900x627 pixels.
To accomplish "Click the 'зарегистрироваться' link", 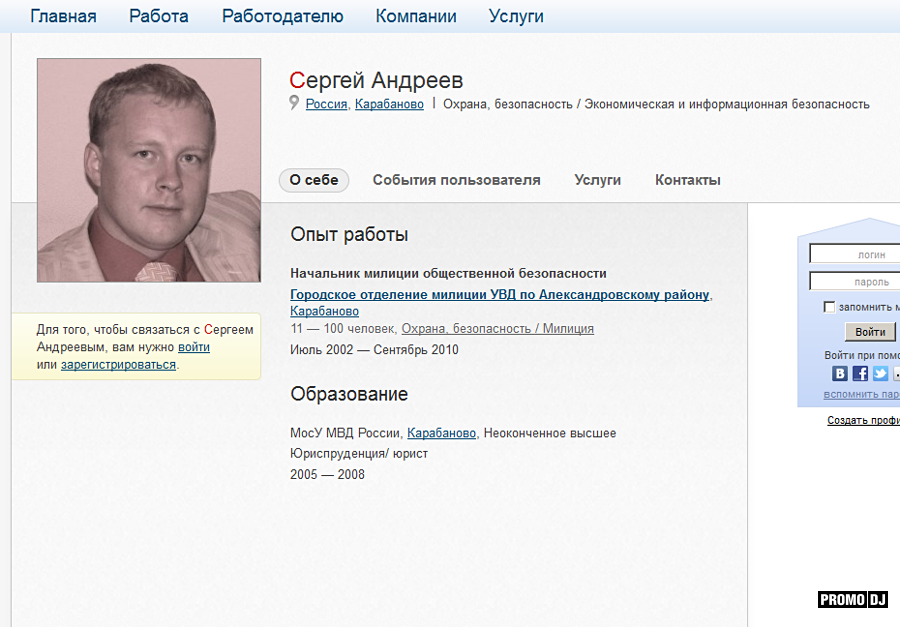I will pos(118,365).
